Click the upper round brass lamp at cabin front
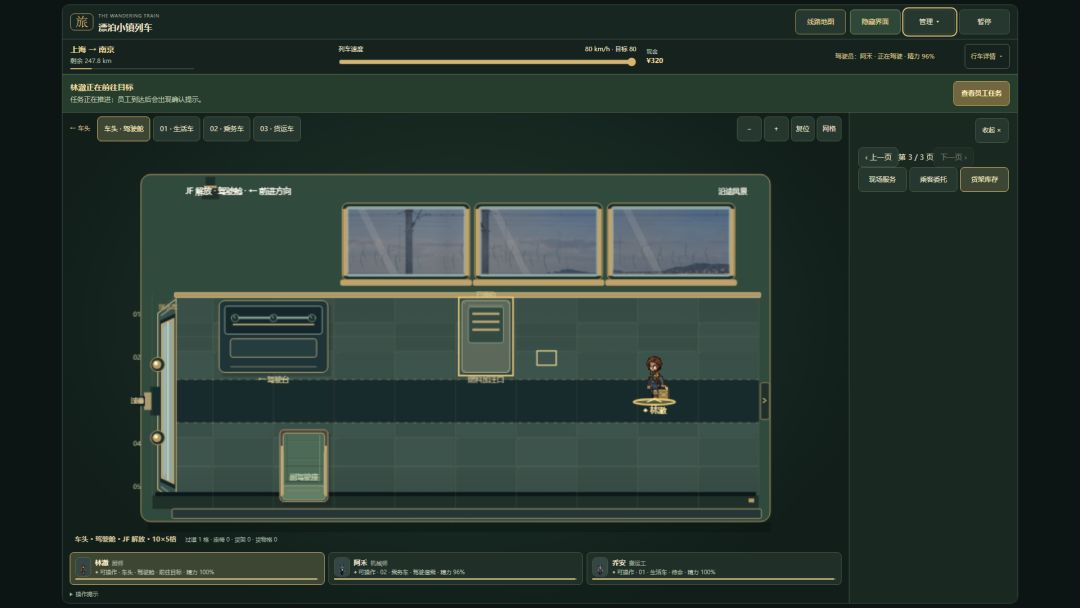This screenshot has width=1080, height=608. (157, 364)
